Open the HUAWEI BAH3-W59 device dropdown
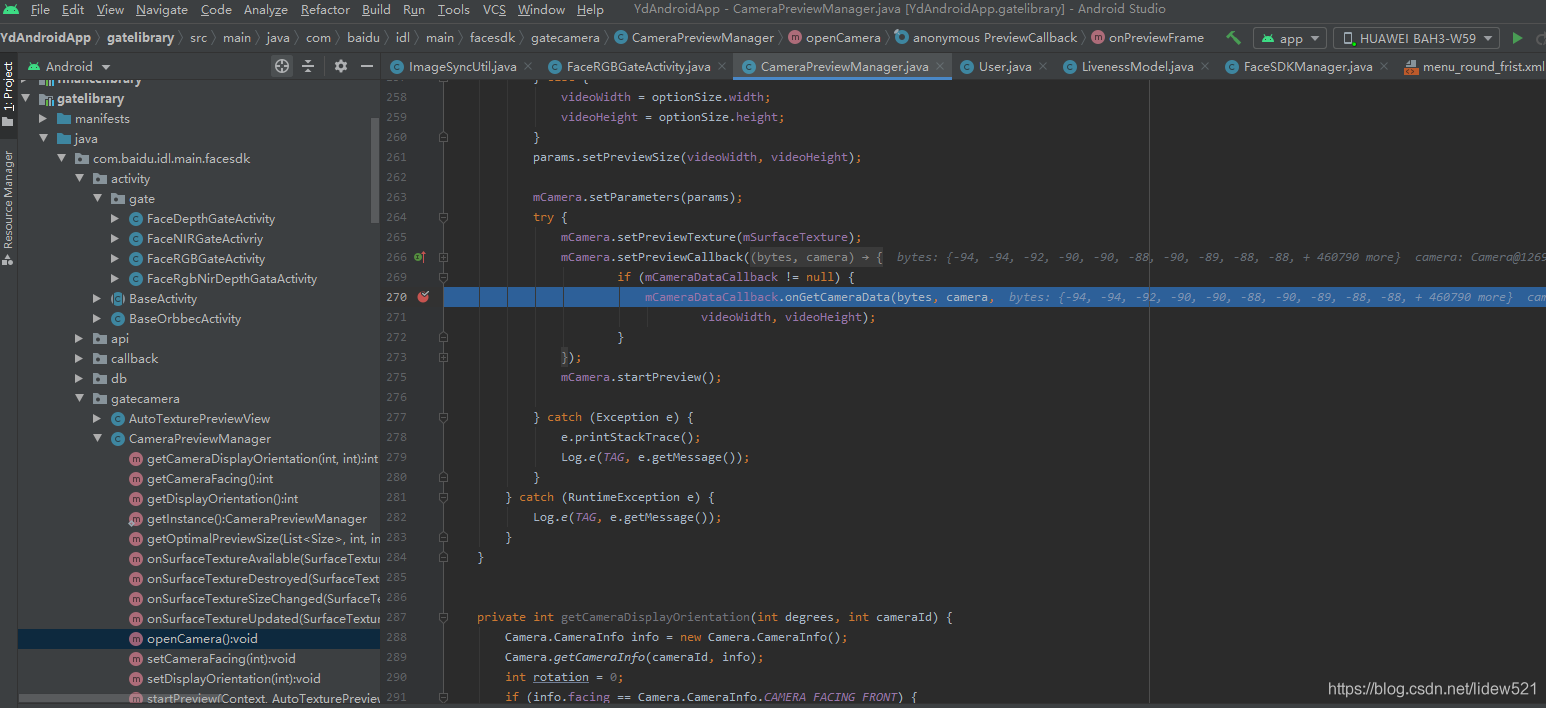1546x708 pixels. click(1417, 38)
